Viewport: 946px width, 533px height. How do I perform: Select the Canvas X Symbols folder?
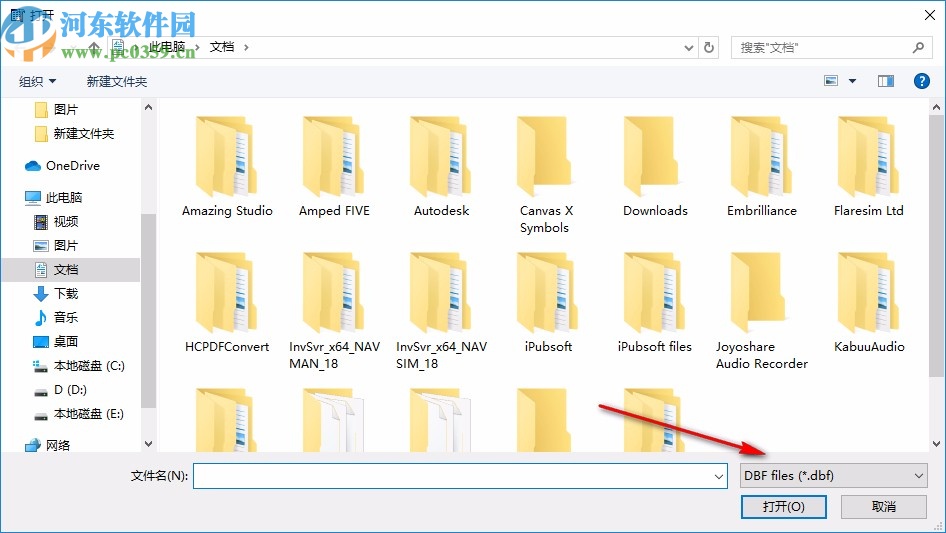(x=547, y=175)
